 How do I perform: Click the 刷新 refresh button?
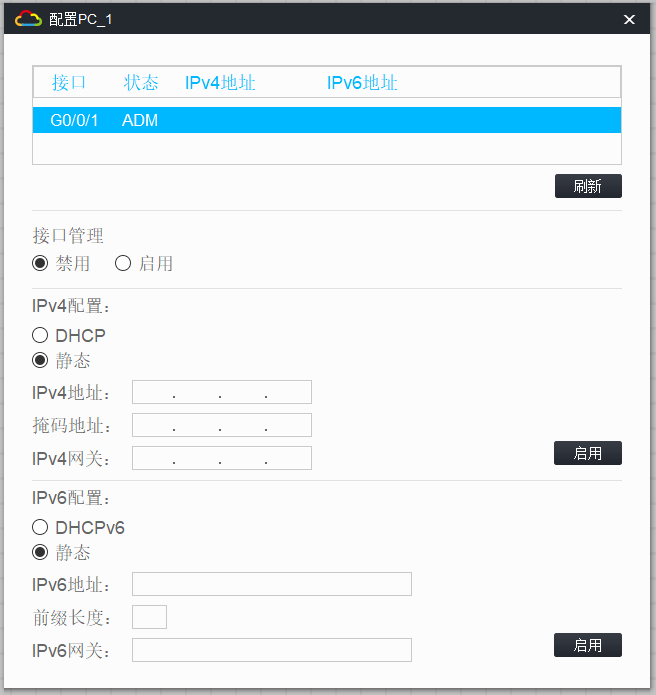point(588,186)
